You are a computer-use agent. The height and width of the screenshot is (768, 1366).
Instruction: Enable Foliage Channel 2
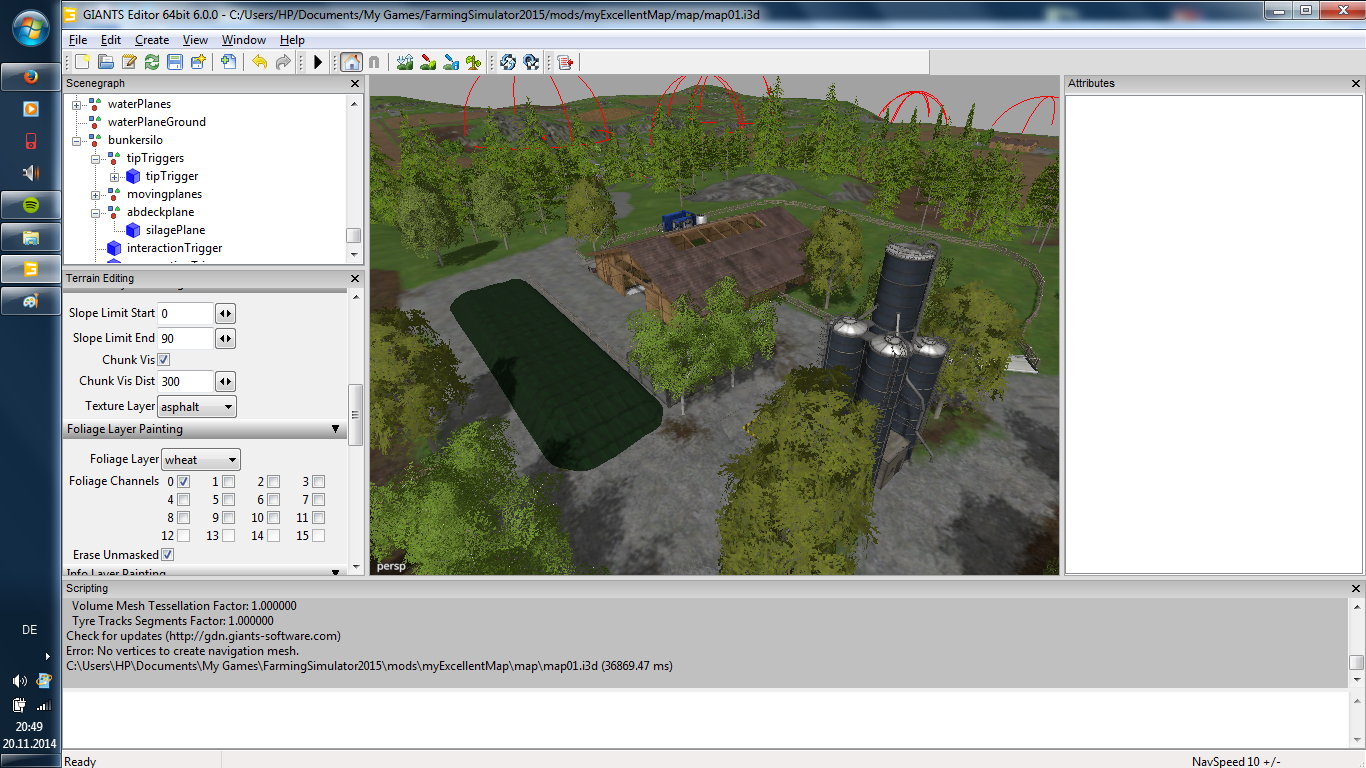pos(274,482)
